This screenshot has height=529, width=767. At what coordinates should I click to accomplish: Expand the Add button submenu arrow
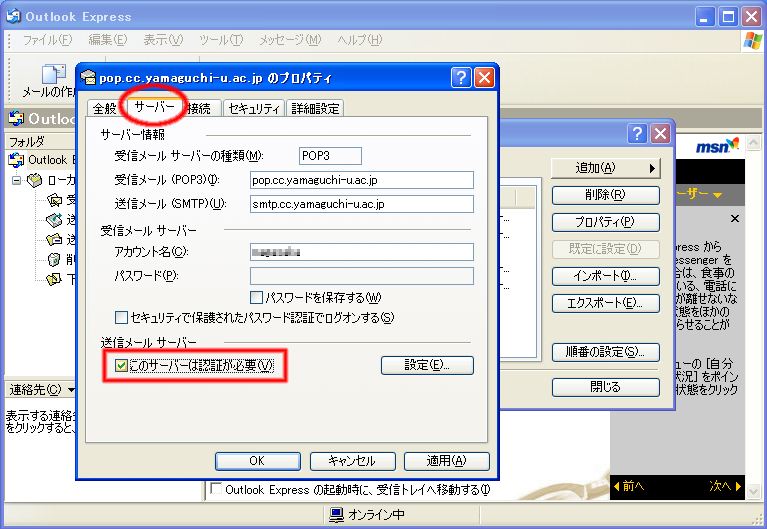pyautogui.click(x=652, y=168)
